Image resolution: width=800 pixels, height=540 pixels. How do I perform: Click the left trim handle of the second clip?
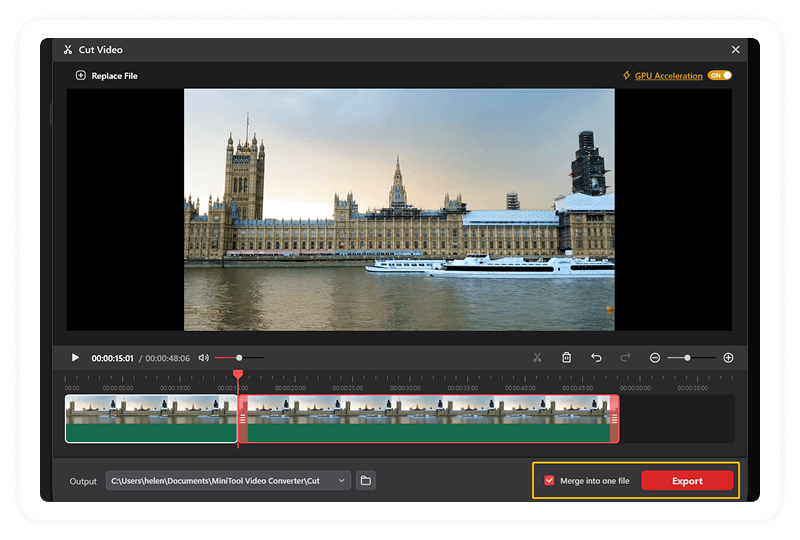coord(243,419)
